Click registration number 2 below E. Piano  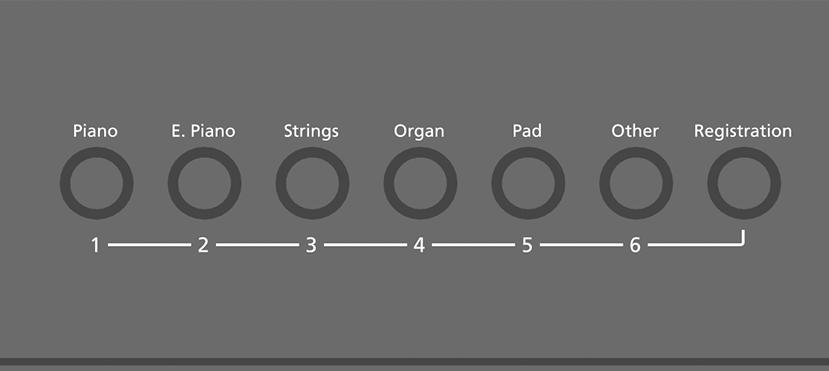tap(203, 245)
